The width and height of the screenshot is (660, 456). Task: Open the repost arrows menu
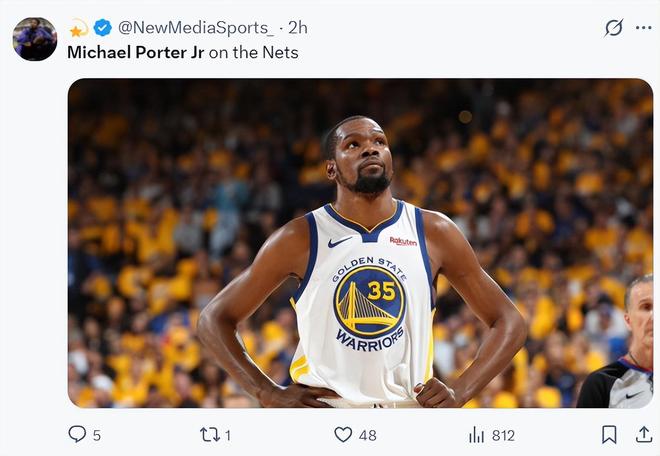209,434
